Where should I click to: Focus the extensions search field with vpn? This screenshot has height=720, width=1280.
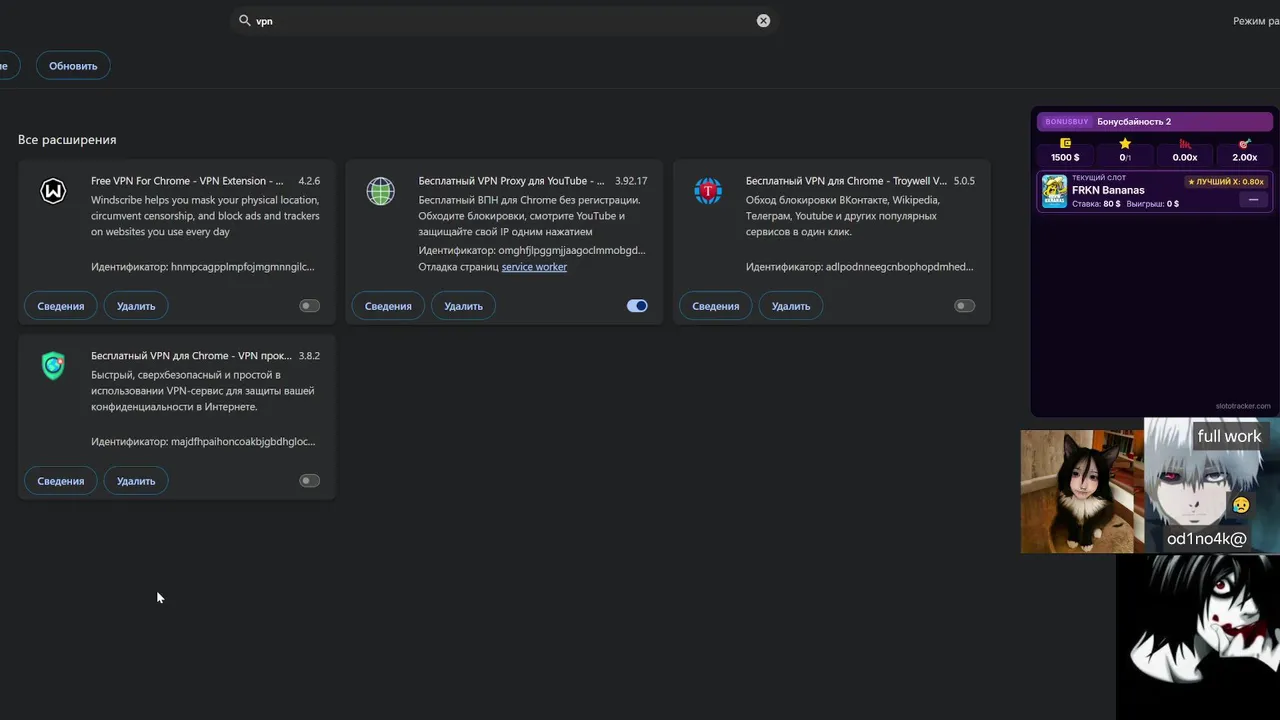click(504, 20)
